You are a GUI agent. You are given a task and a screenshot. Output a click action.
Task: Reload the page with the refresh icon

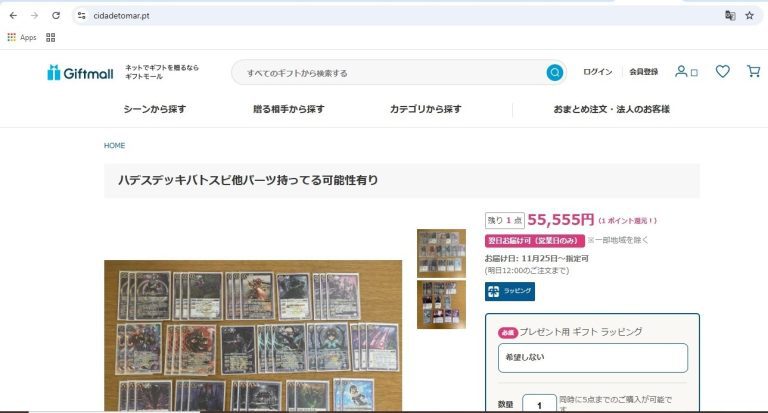[x=56, y=16]
